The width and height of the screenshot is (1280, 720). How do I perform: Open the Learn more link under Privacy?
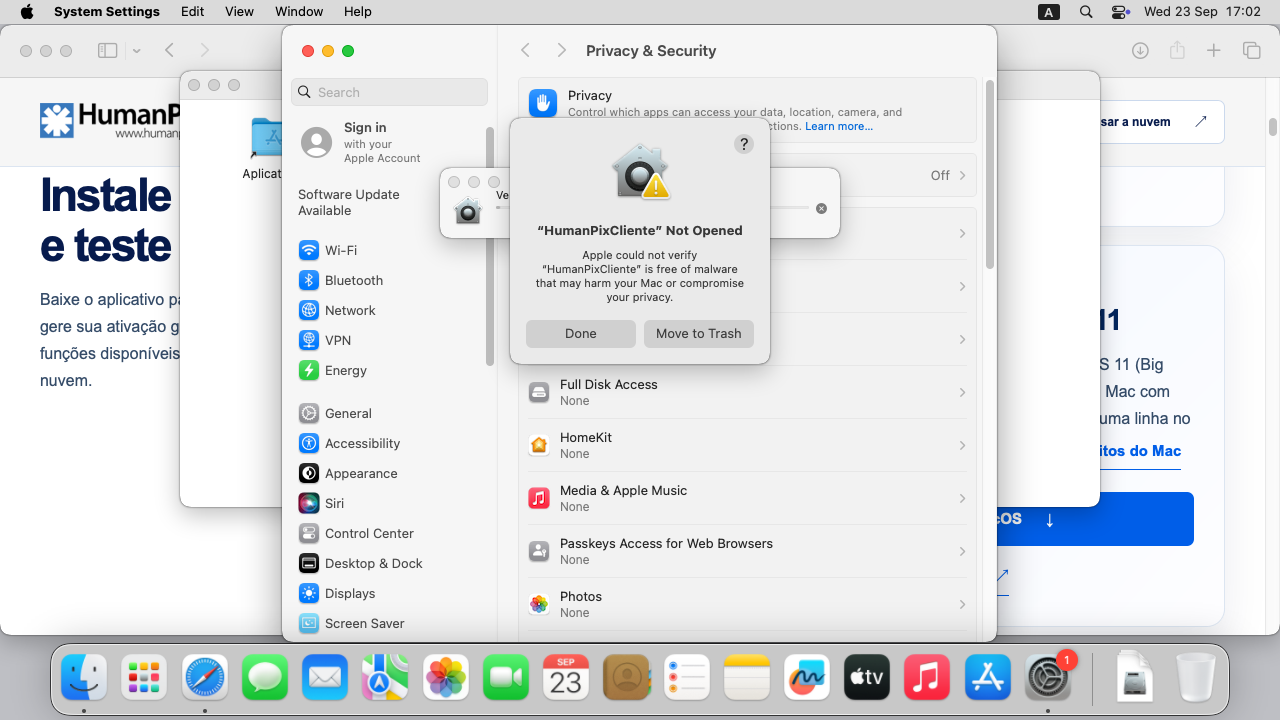coord(839,126)
